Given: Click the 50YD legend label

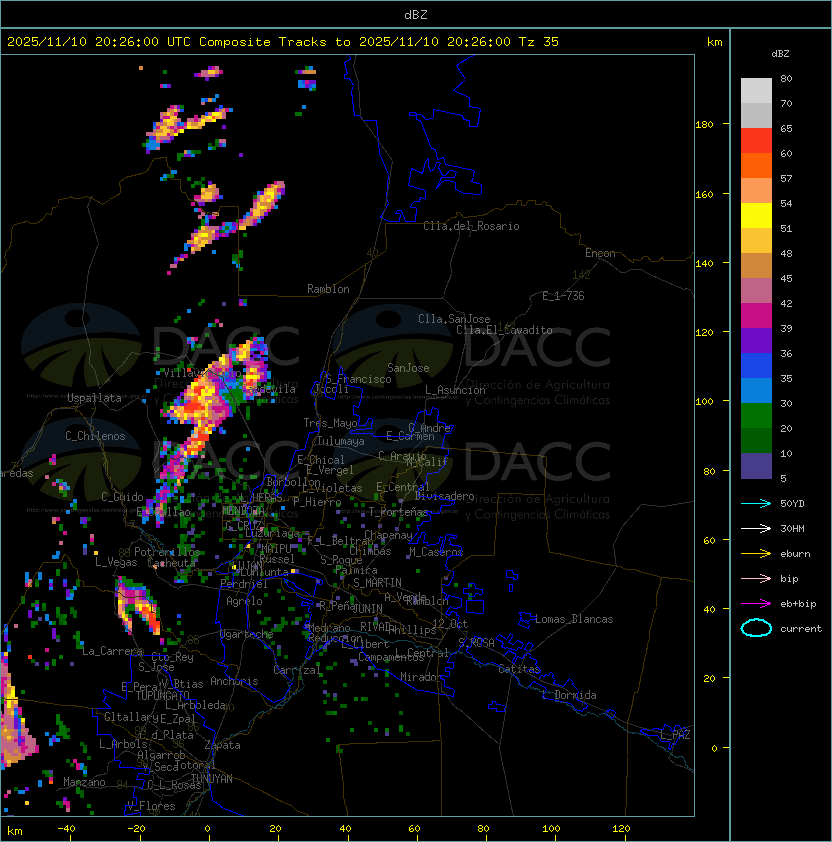Looking at the screenshot, I should point(792,503).
